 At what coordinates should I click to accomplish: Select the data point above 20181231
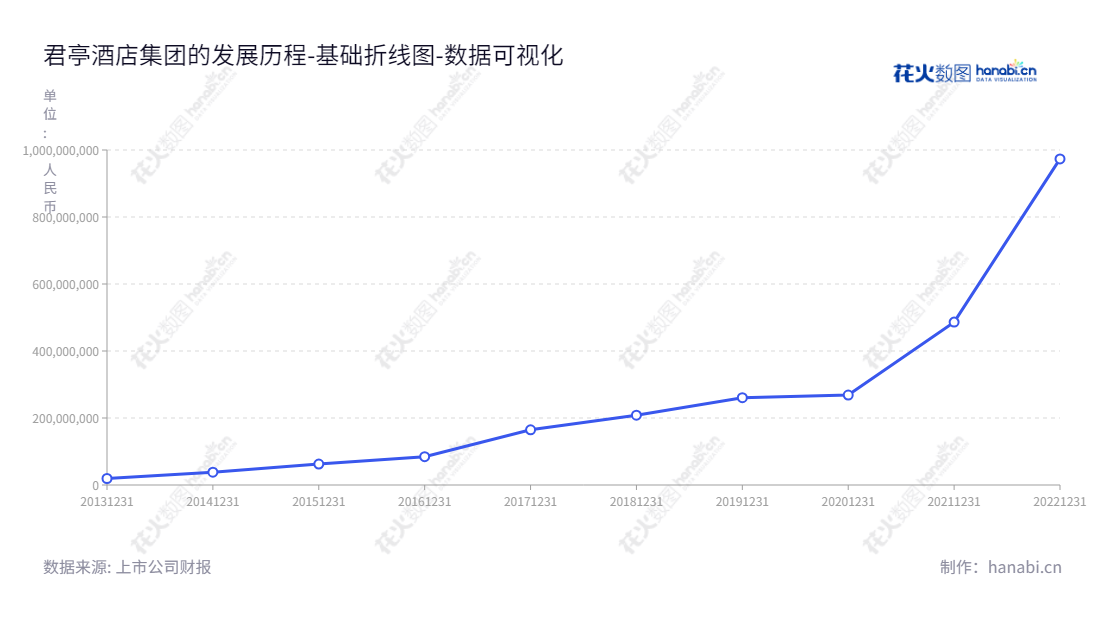click(x=635, y=414)
